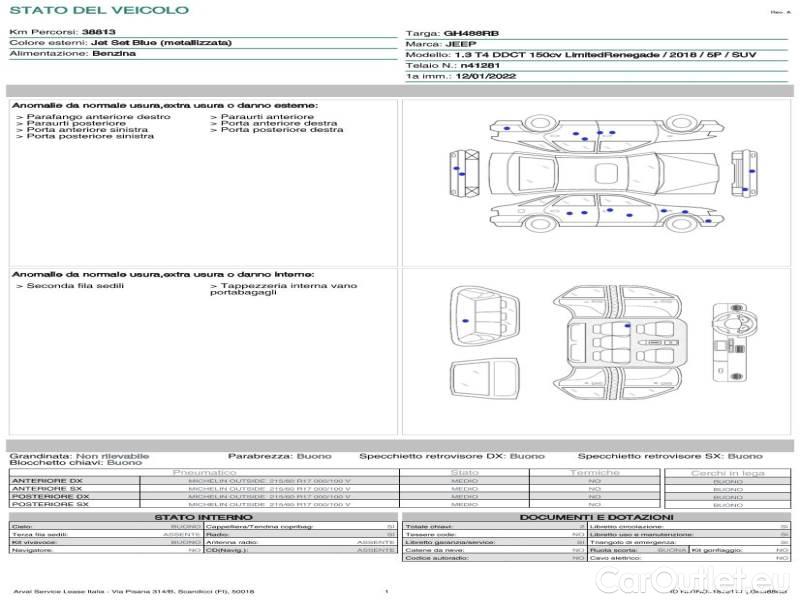Click the Parabrezza: Buono text
Image resolution: width=800 pixels, height=600 pixels.
(x=280, y=456)
